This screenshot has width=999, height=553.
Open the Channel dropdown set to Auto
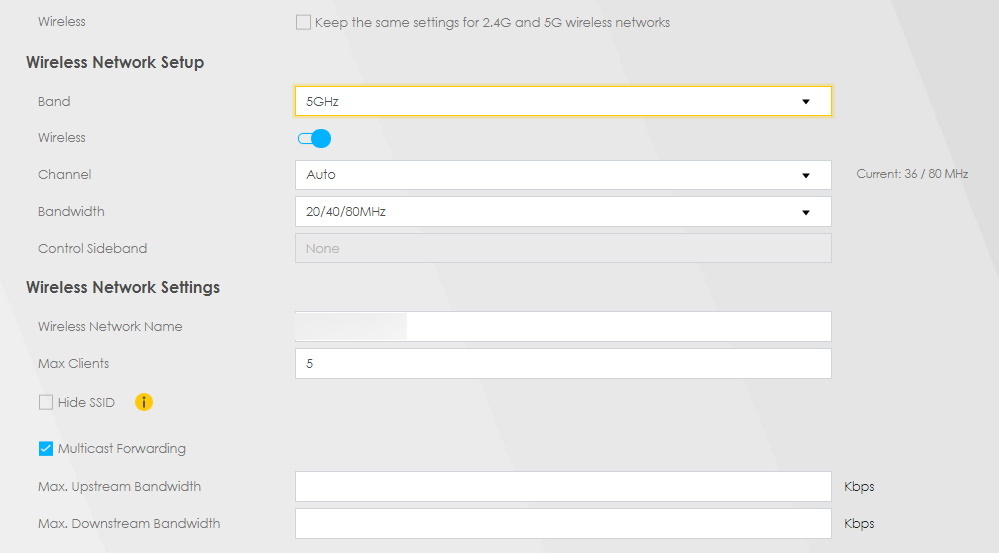coord(563,175)
